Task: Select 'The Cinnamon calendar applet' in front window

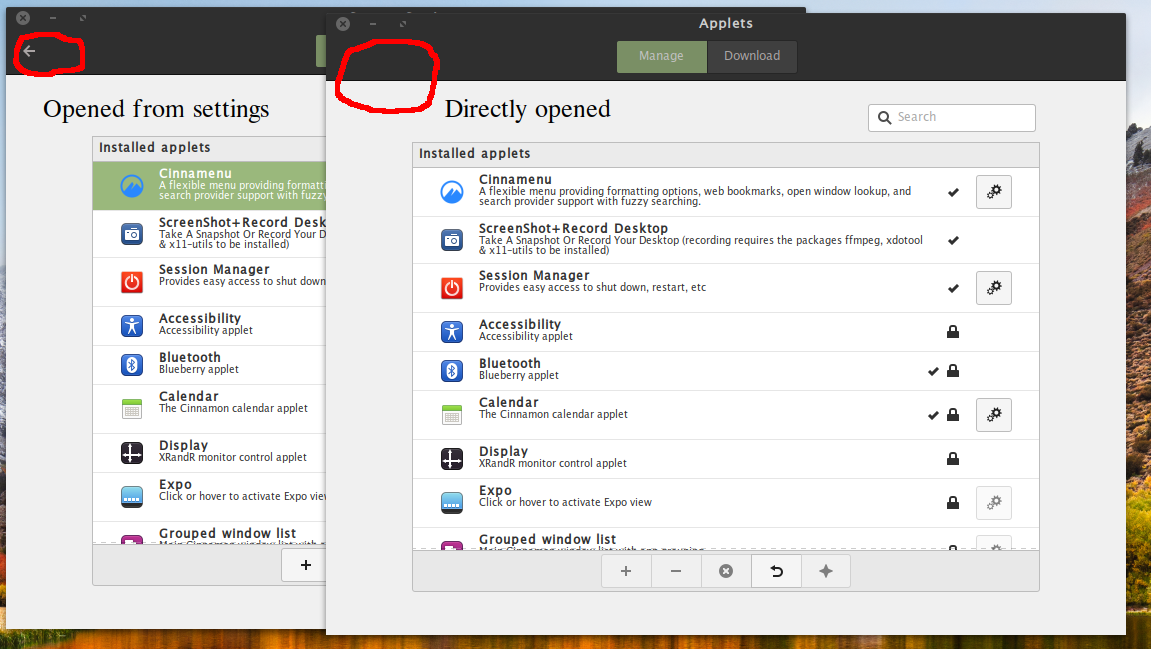Action: click(x=553, y=414)
